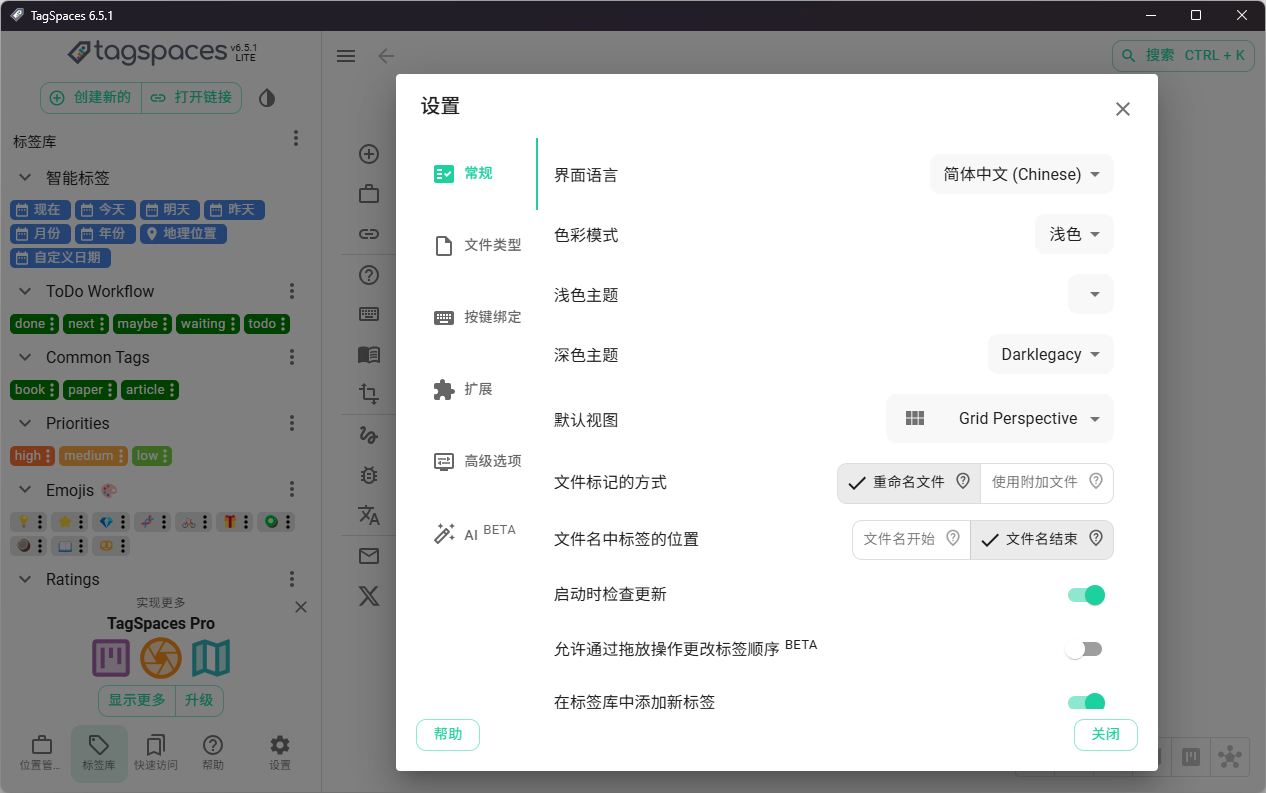Enable drag-and-drop tag reordering toggle
The image size is (1266, 793).
[1085, 648]
